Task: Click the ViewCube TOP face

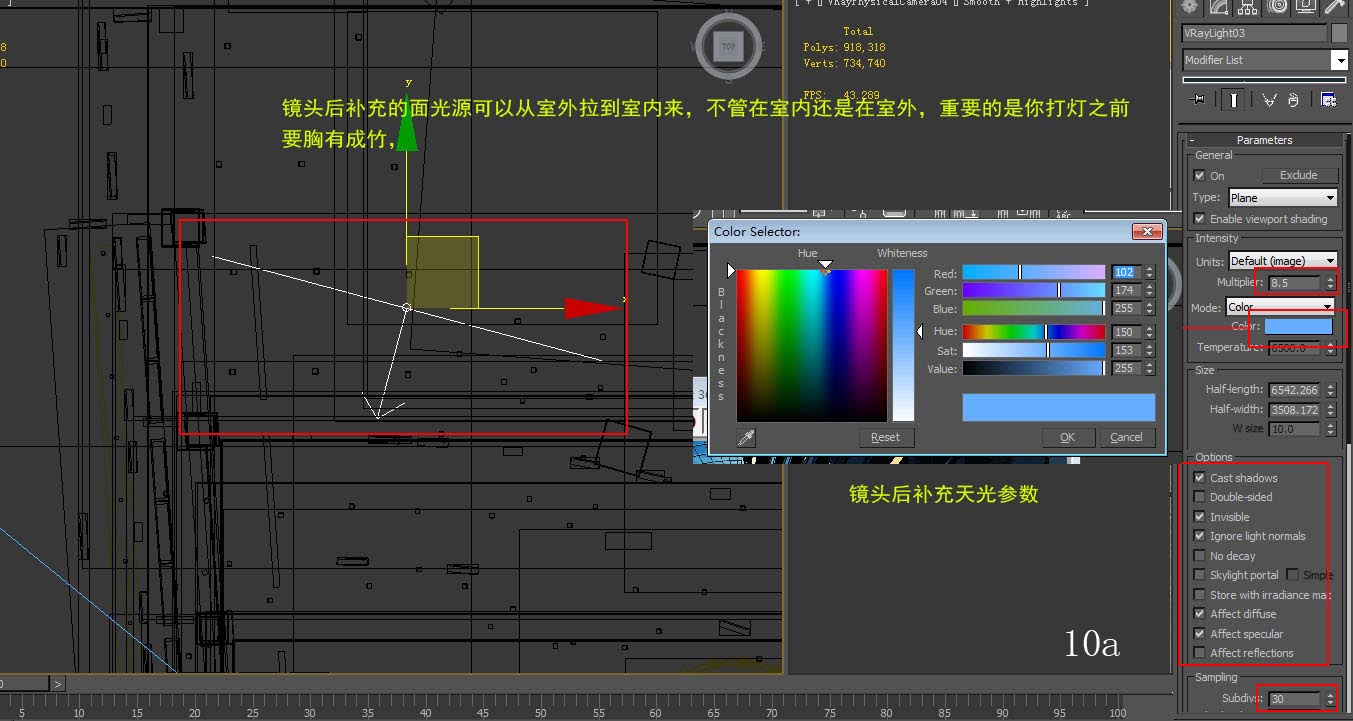Action: (728, 46)
